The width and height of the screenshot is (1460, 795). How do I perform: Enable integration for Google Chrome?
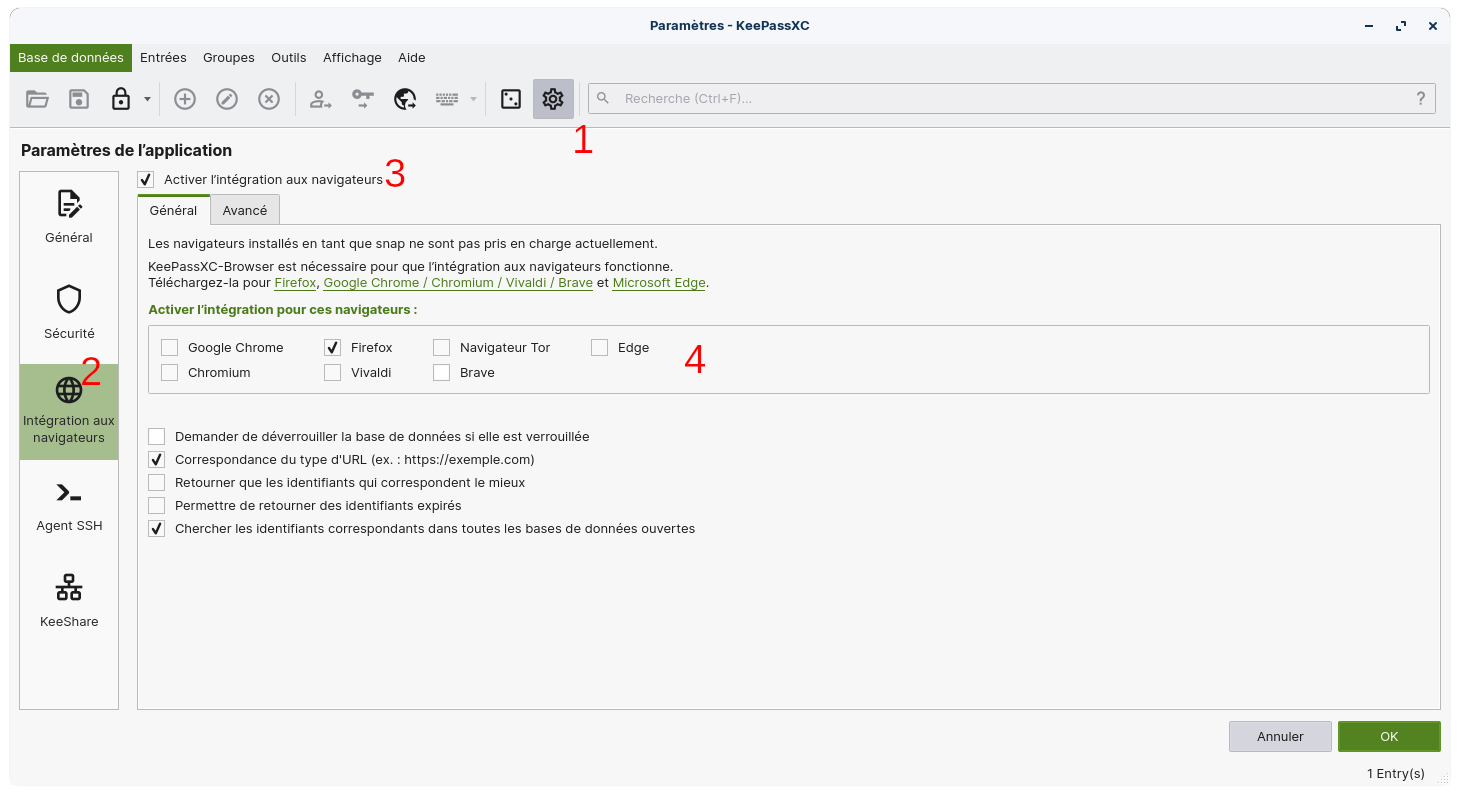pos(170,348)
